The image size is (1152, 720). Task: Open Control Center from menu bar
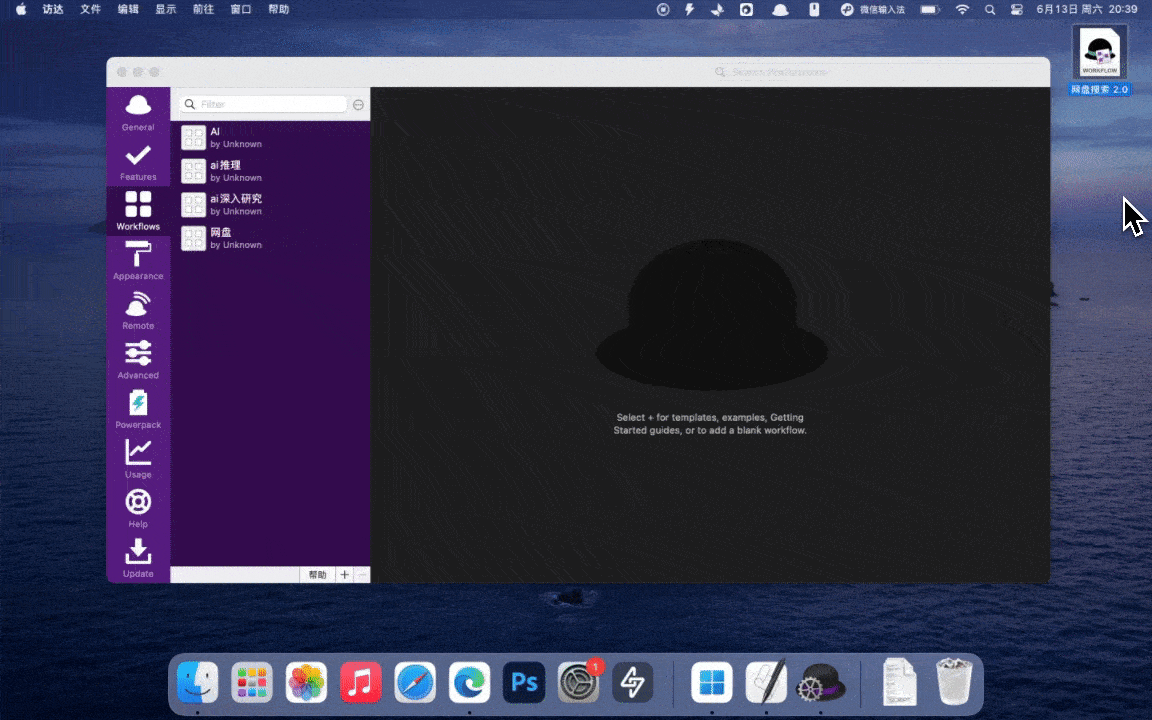(1017, 10)
